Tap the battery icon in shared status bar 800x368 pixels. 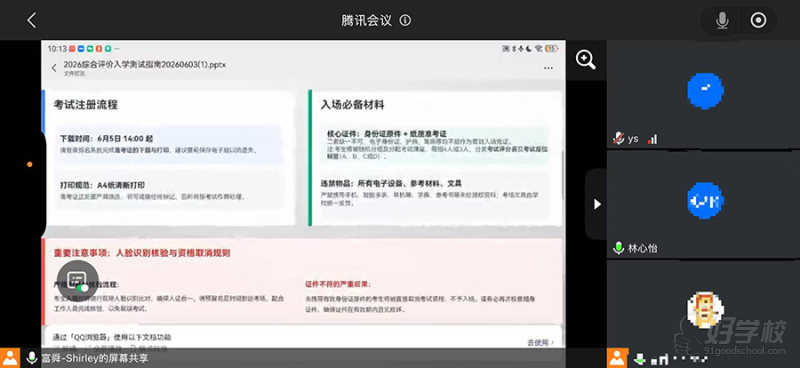tap(551, 48)
